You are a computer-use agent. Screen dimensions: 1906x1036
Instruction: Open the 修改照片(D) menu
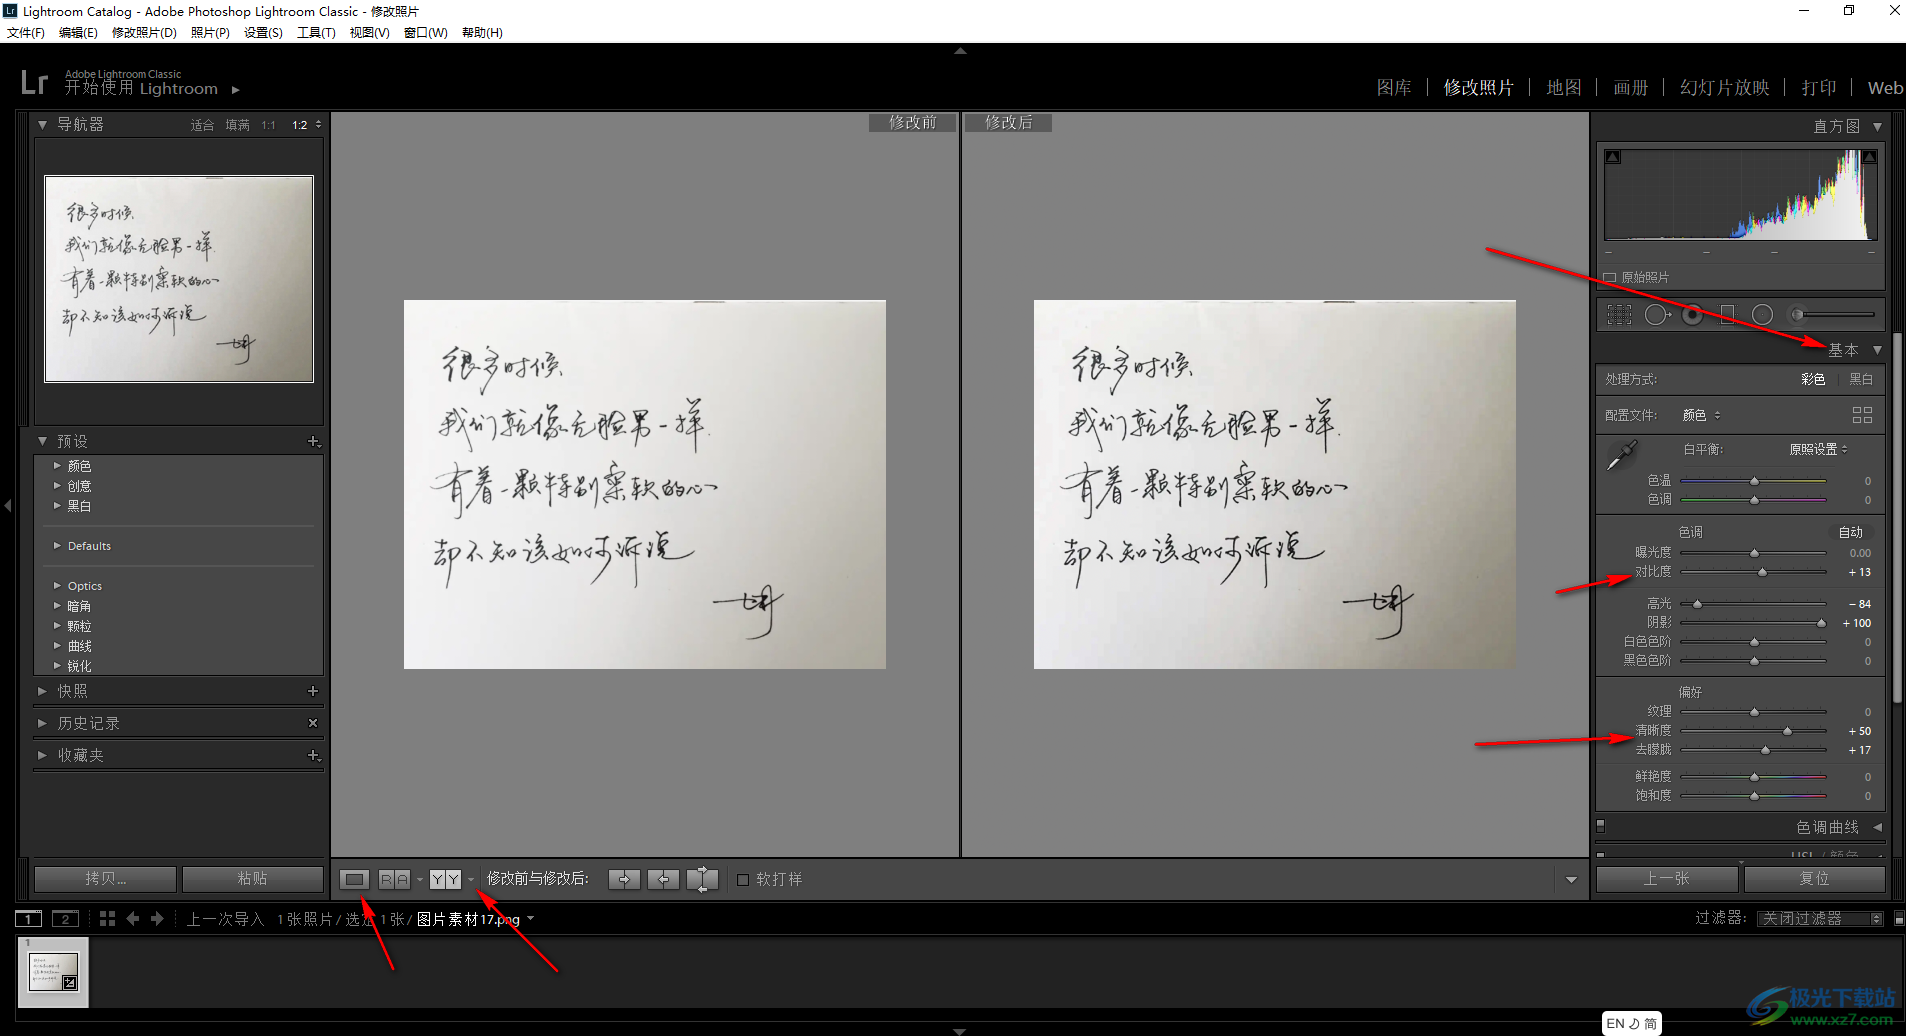[x=144, y=32]
